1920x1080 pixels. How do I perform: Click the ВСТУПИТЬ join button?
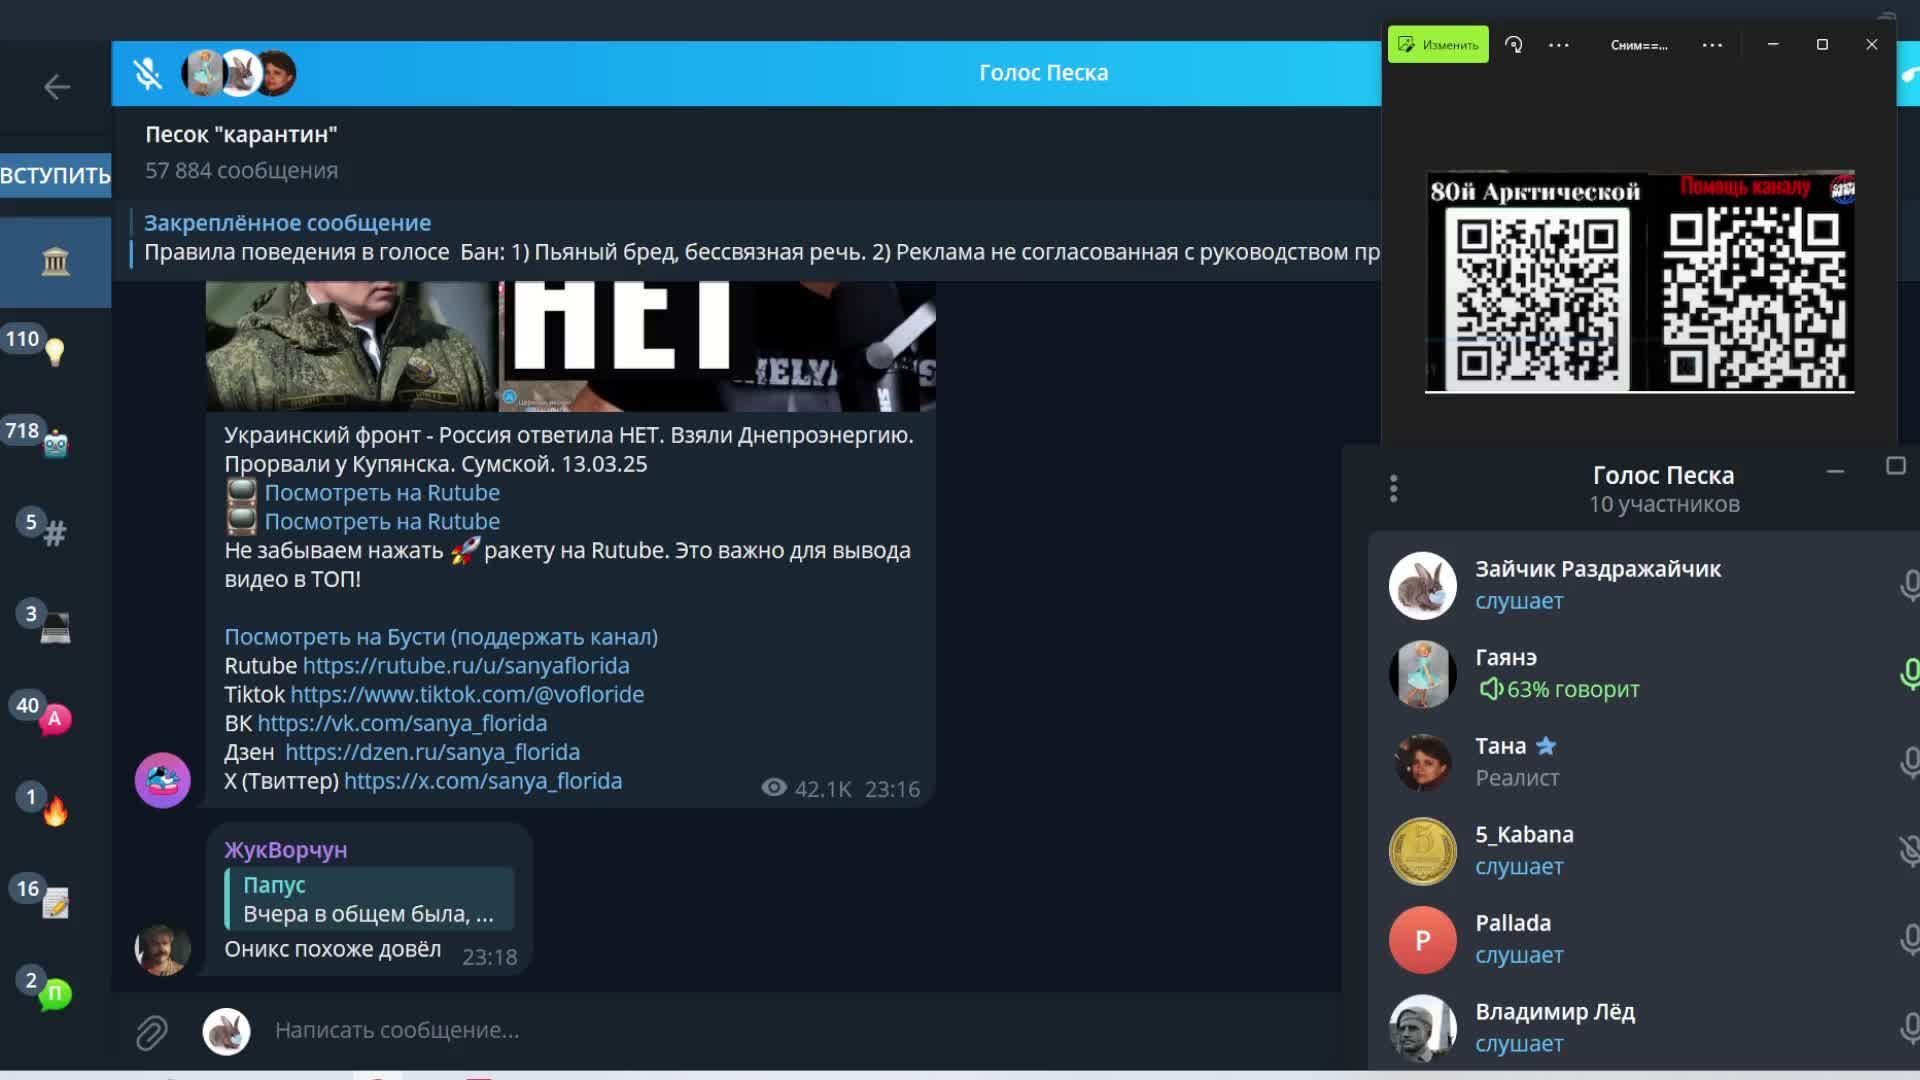55,175
